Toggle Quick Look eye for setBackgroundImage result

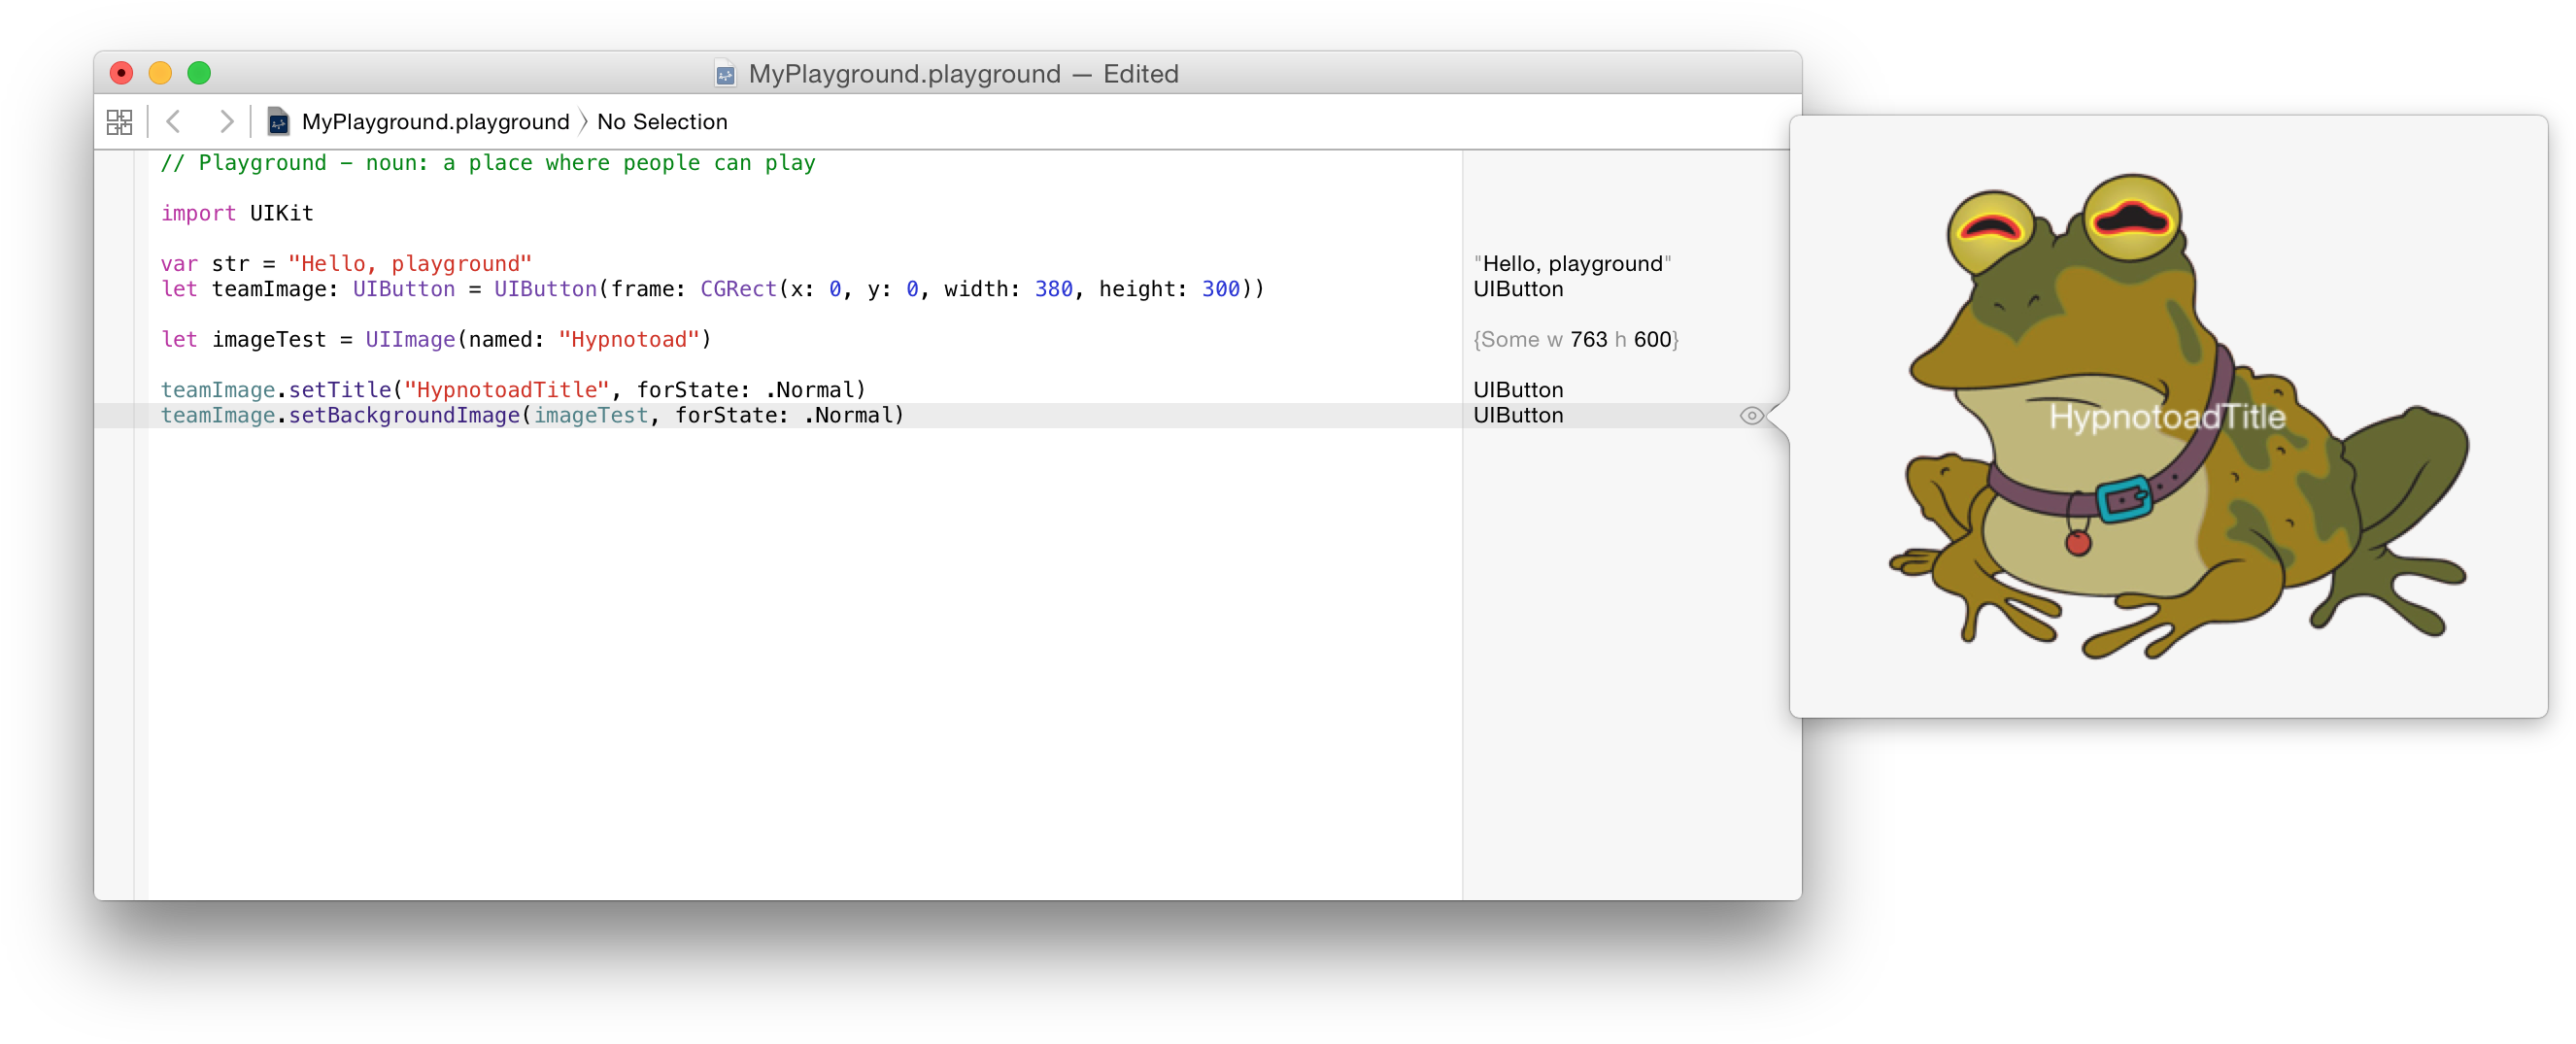pyautogui.click(x=1750, y=416)
